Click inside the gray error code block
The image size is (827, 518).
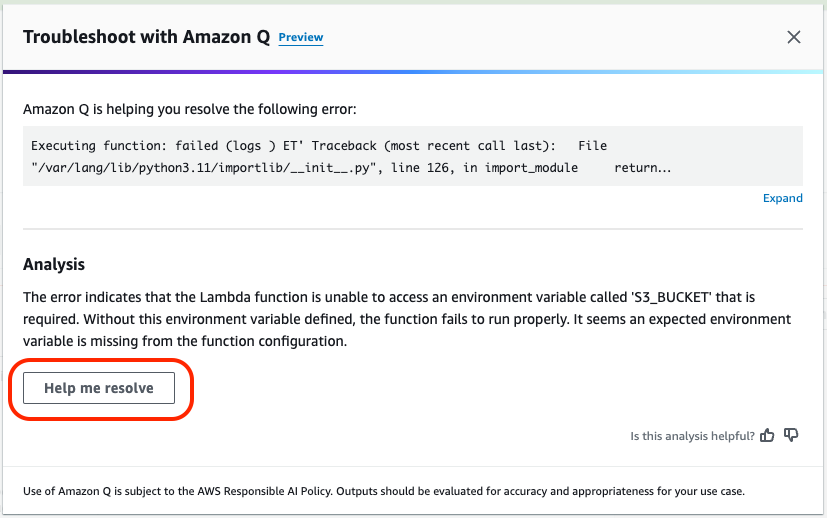point(412,156)
